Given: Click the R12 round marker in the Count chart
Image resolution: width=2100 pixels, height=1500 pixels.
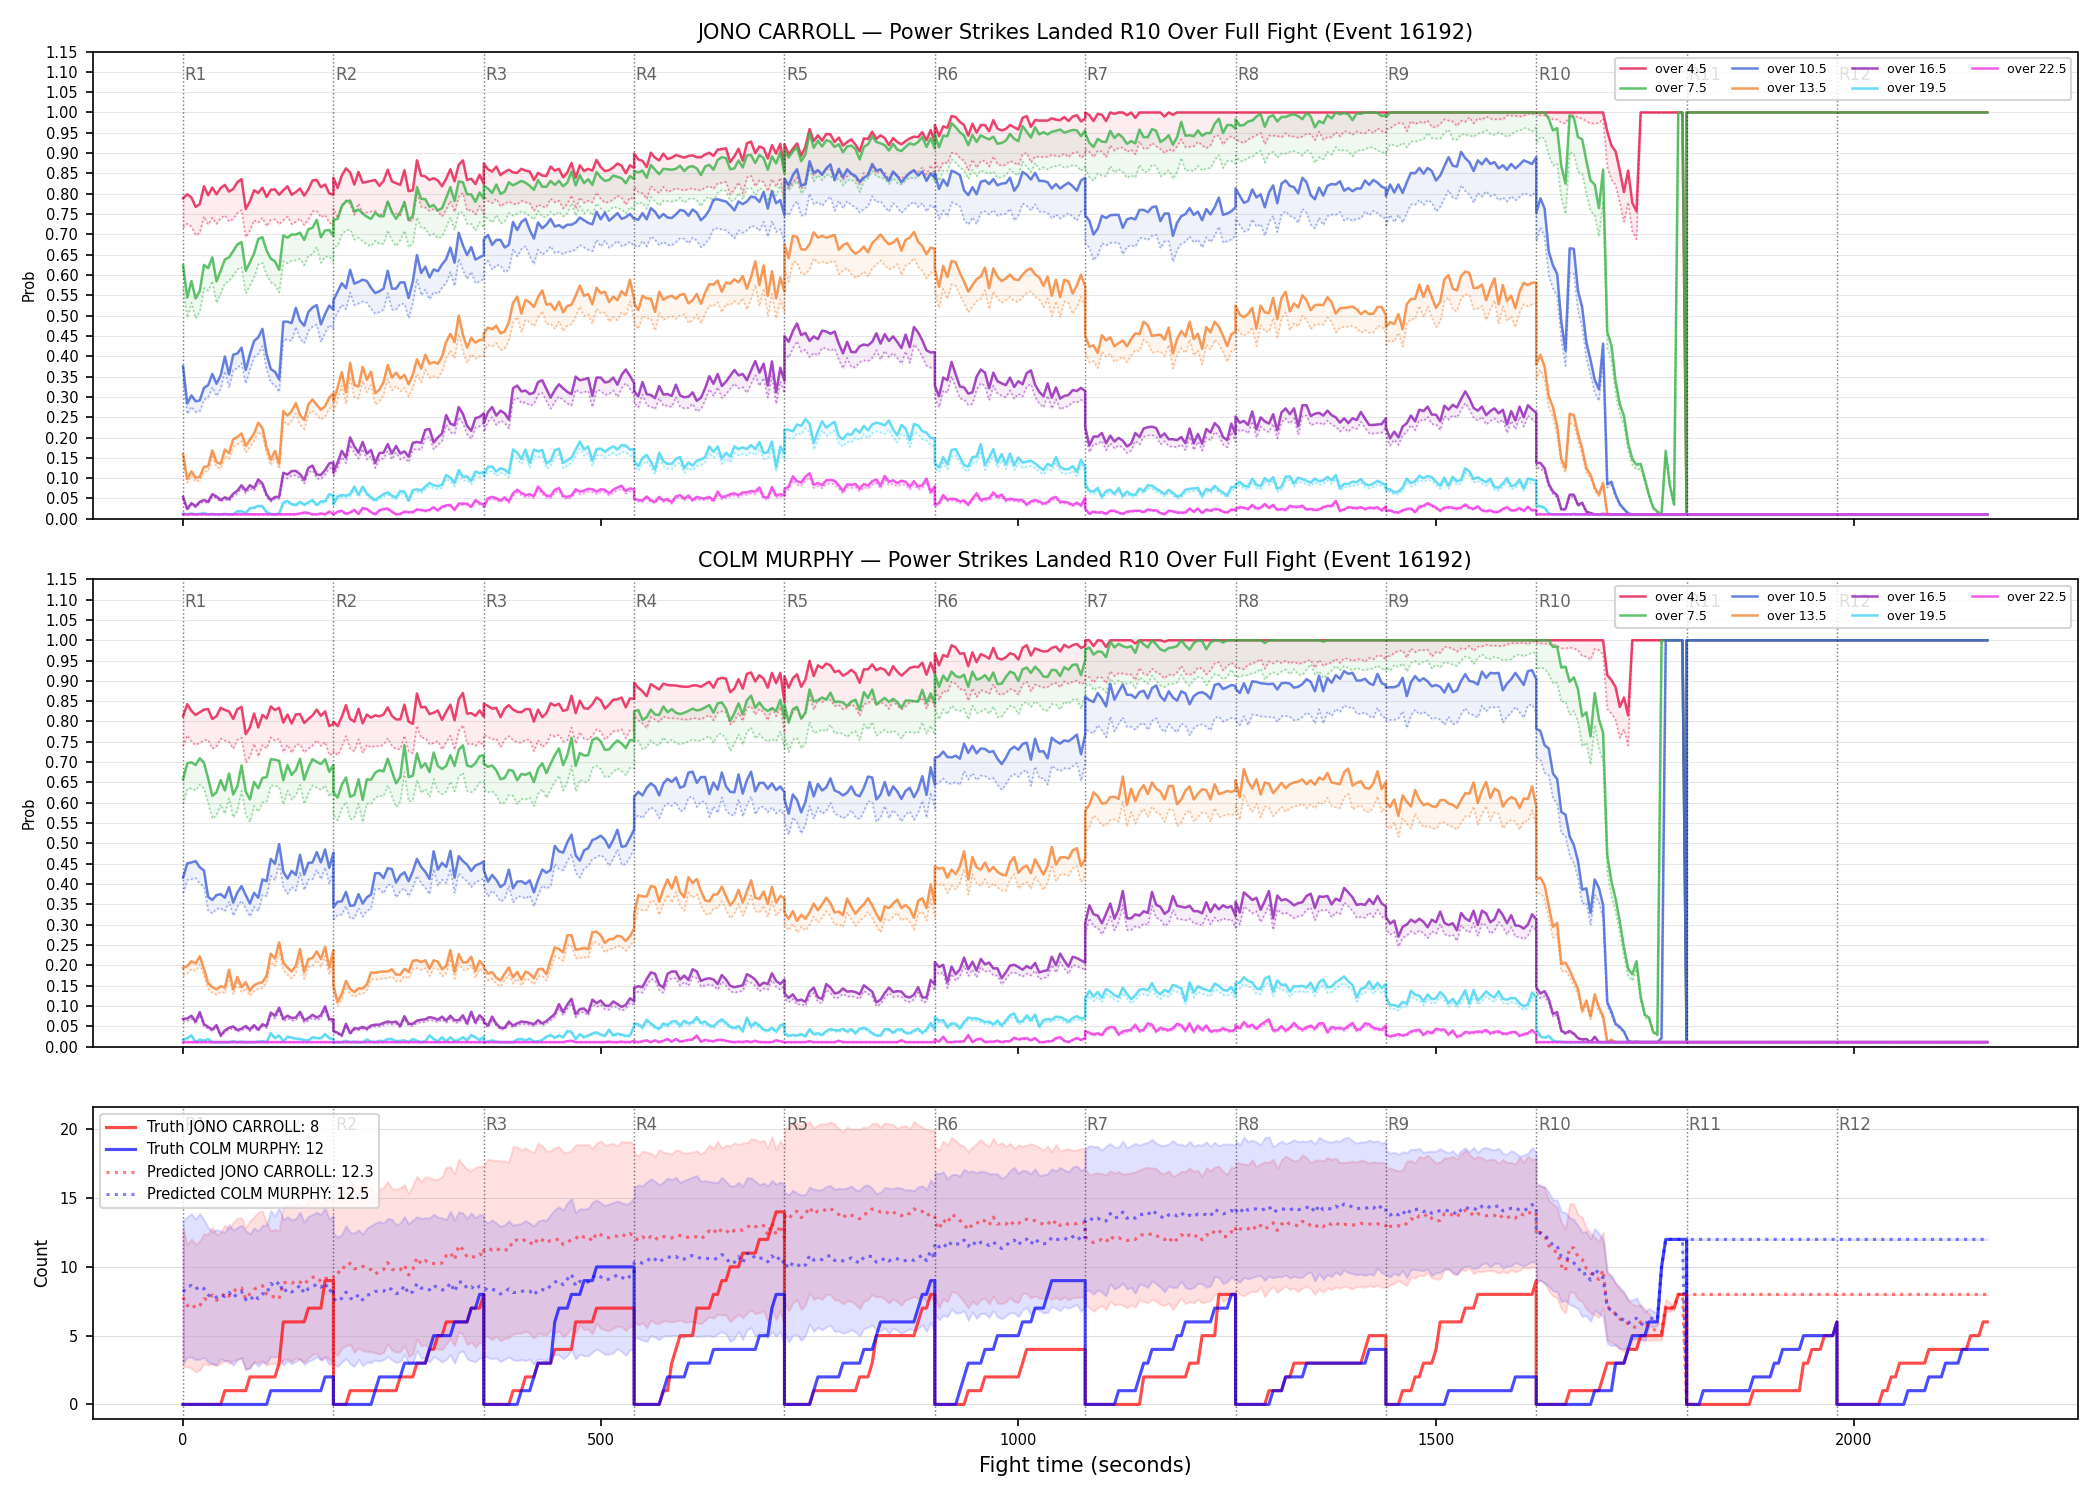Looking at the screenshot, I should tap(1854, 1124).
